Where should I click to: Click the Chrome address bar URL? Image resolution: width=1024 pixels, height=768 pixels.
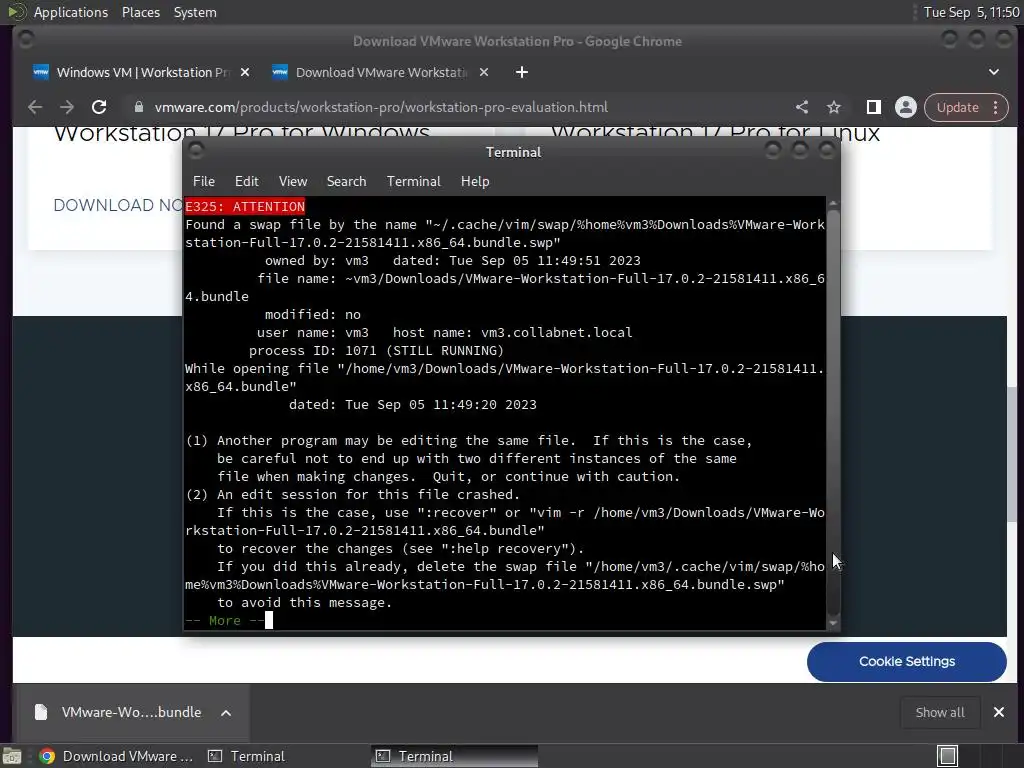coord(381,107)
